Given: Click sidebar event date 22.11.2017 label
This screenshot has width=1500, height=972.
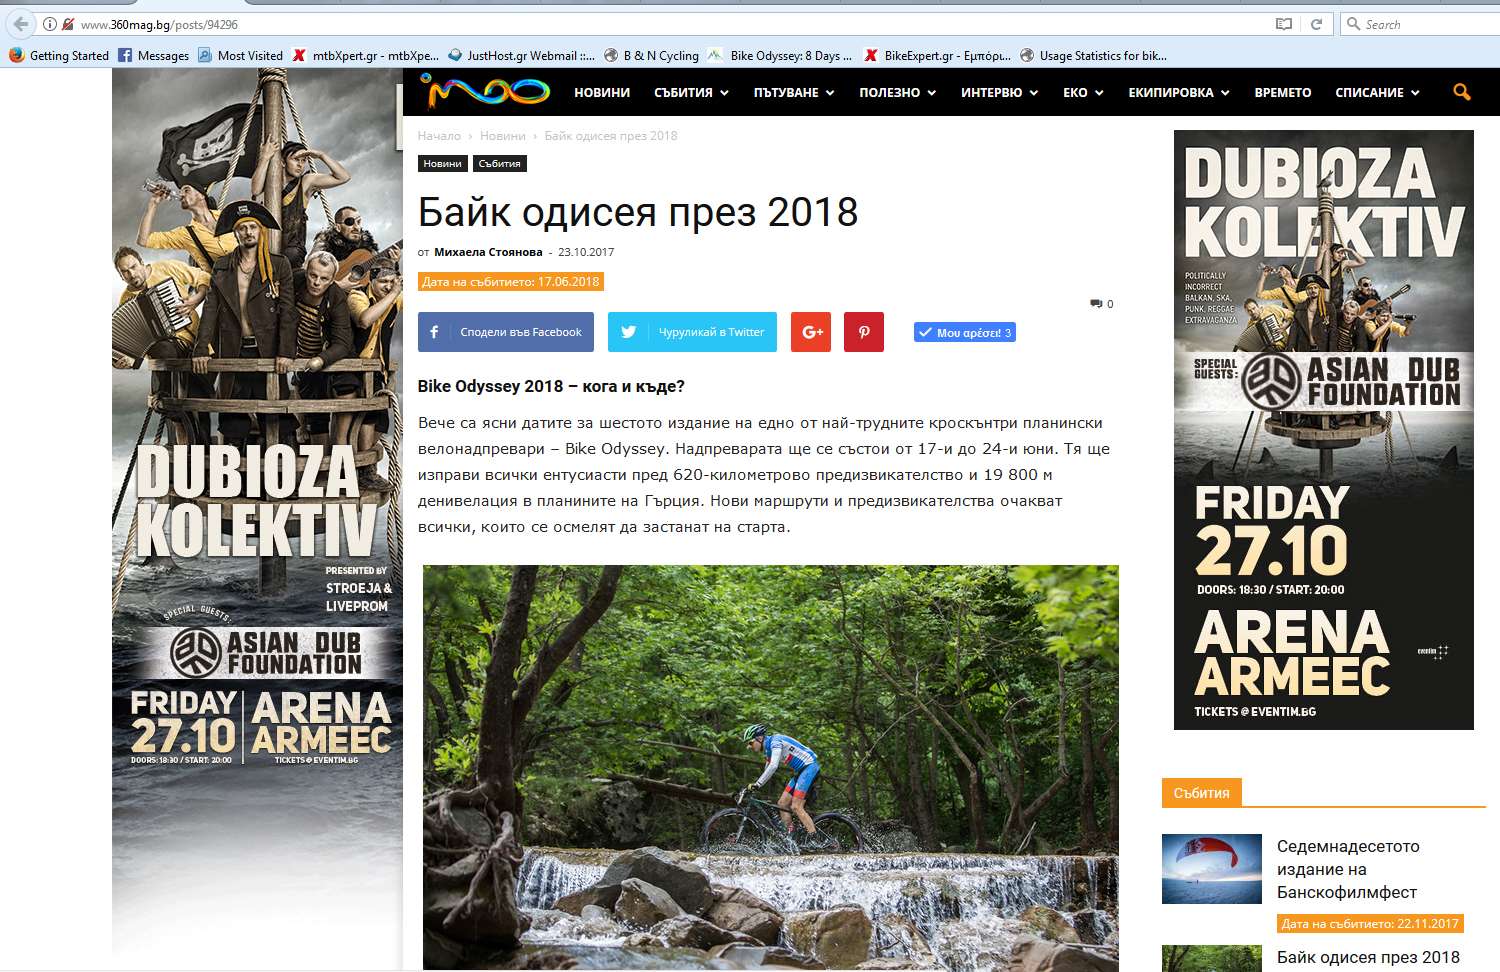Looking at the screenshot, I should [x=1370, y=924].
